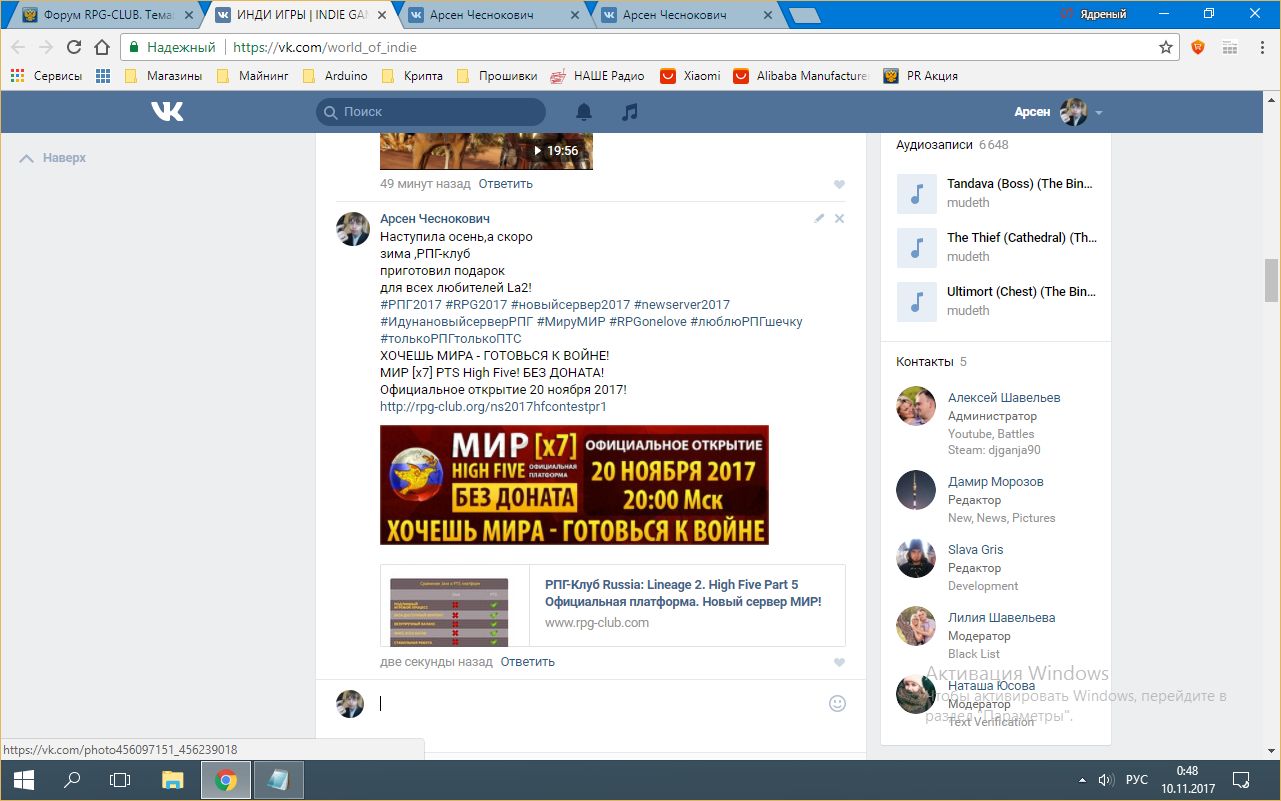Screen dimensions: 1281x801
Task: Open Windows Start menu
Action: tap(23, 780)
